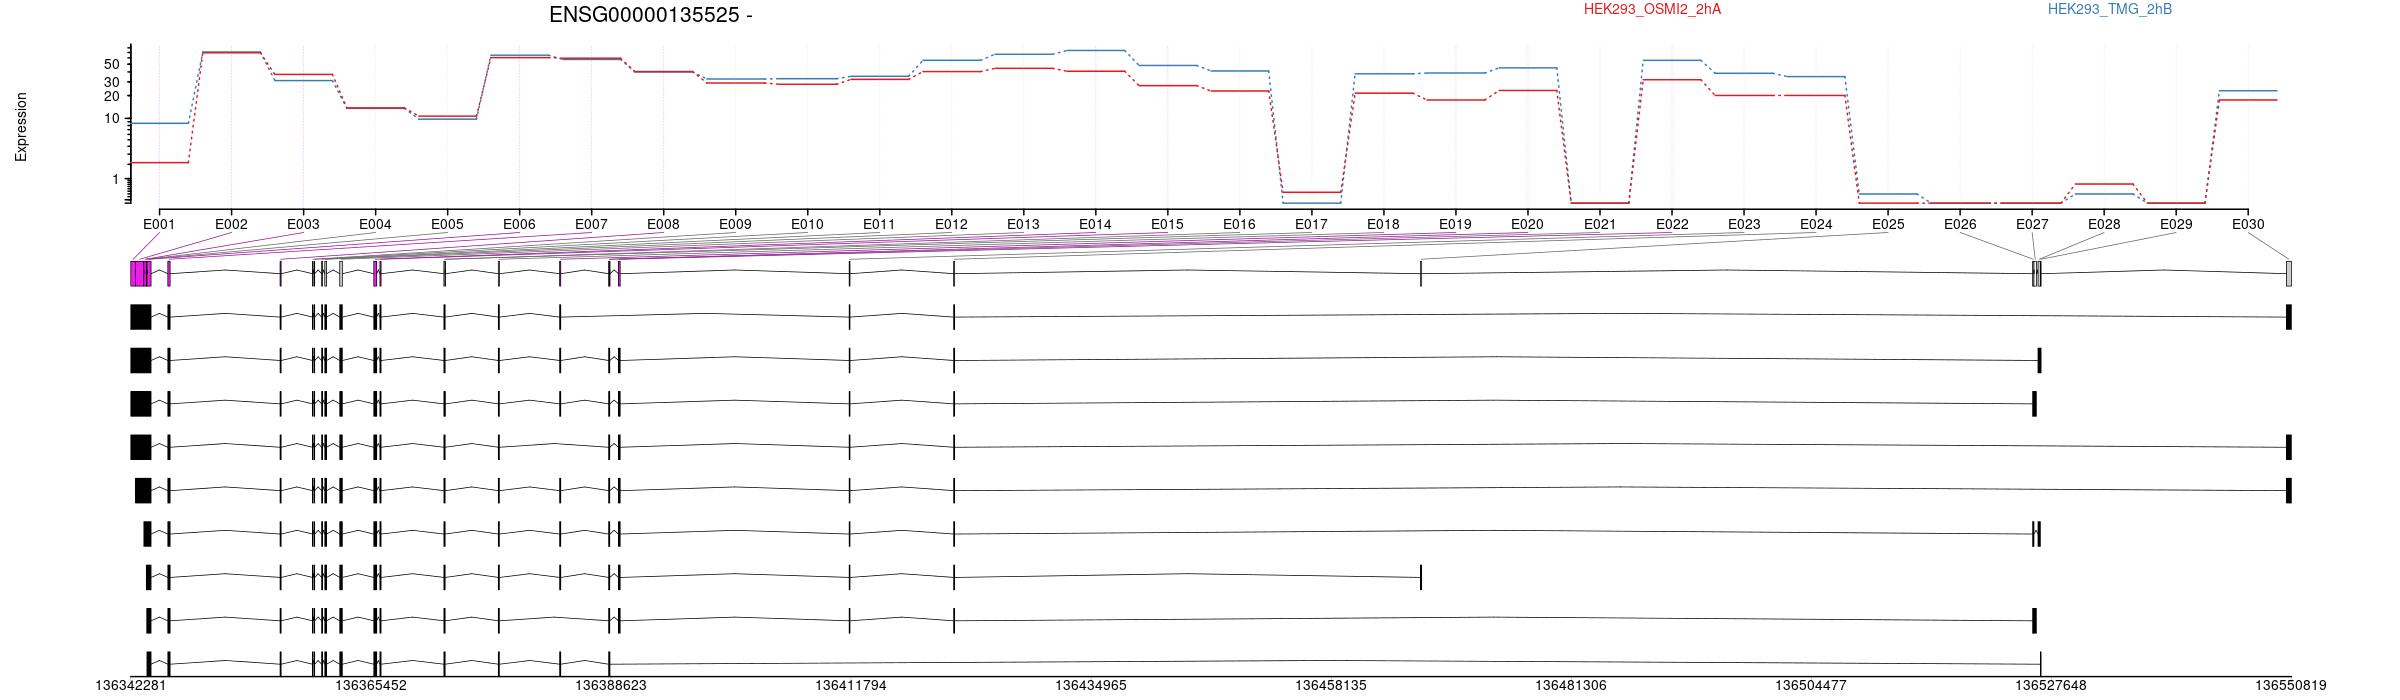Click genomic coordinate 136342281
This screenshot has height=700, width=2400.
coord(131,686)
